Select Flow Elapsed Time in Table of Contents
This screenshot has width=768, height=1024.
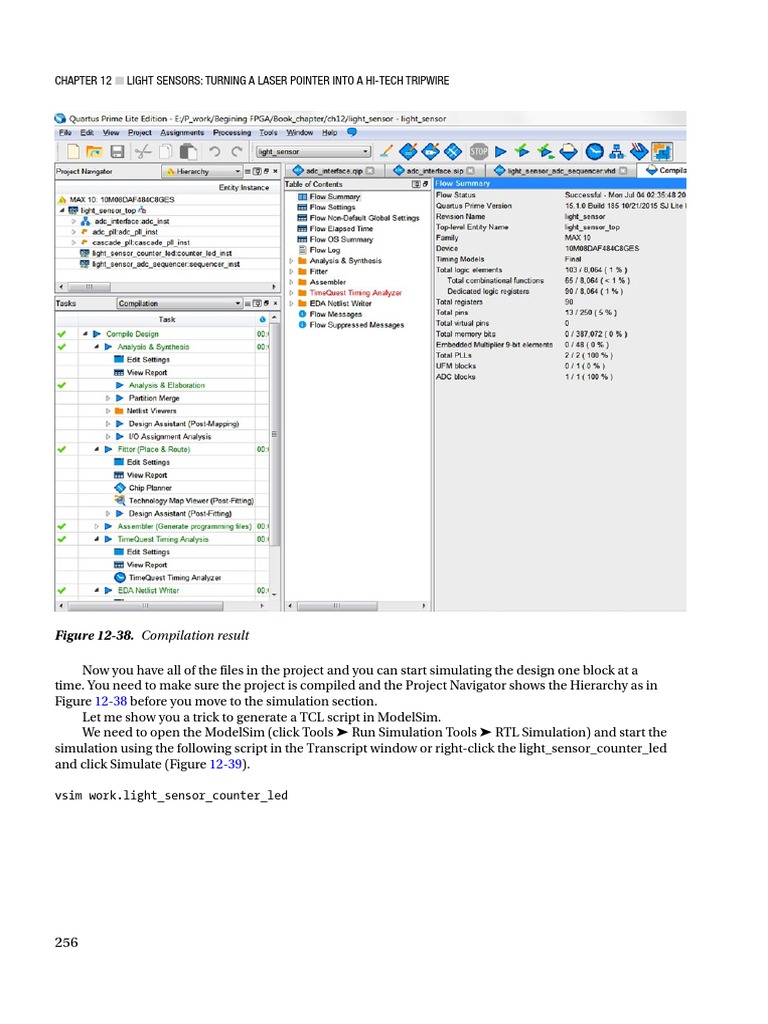341,228
